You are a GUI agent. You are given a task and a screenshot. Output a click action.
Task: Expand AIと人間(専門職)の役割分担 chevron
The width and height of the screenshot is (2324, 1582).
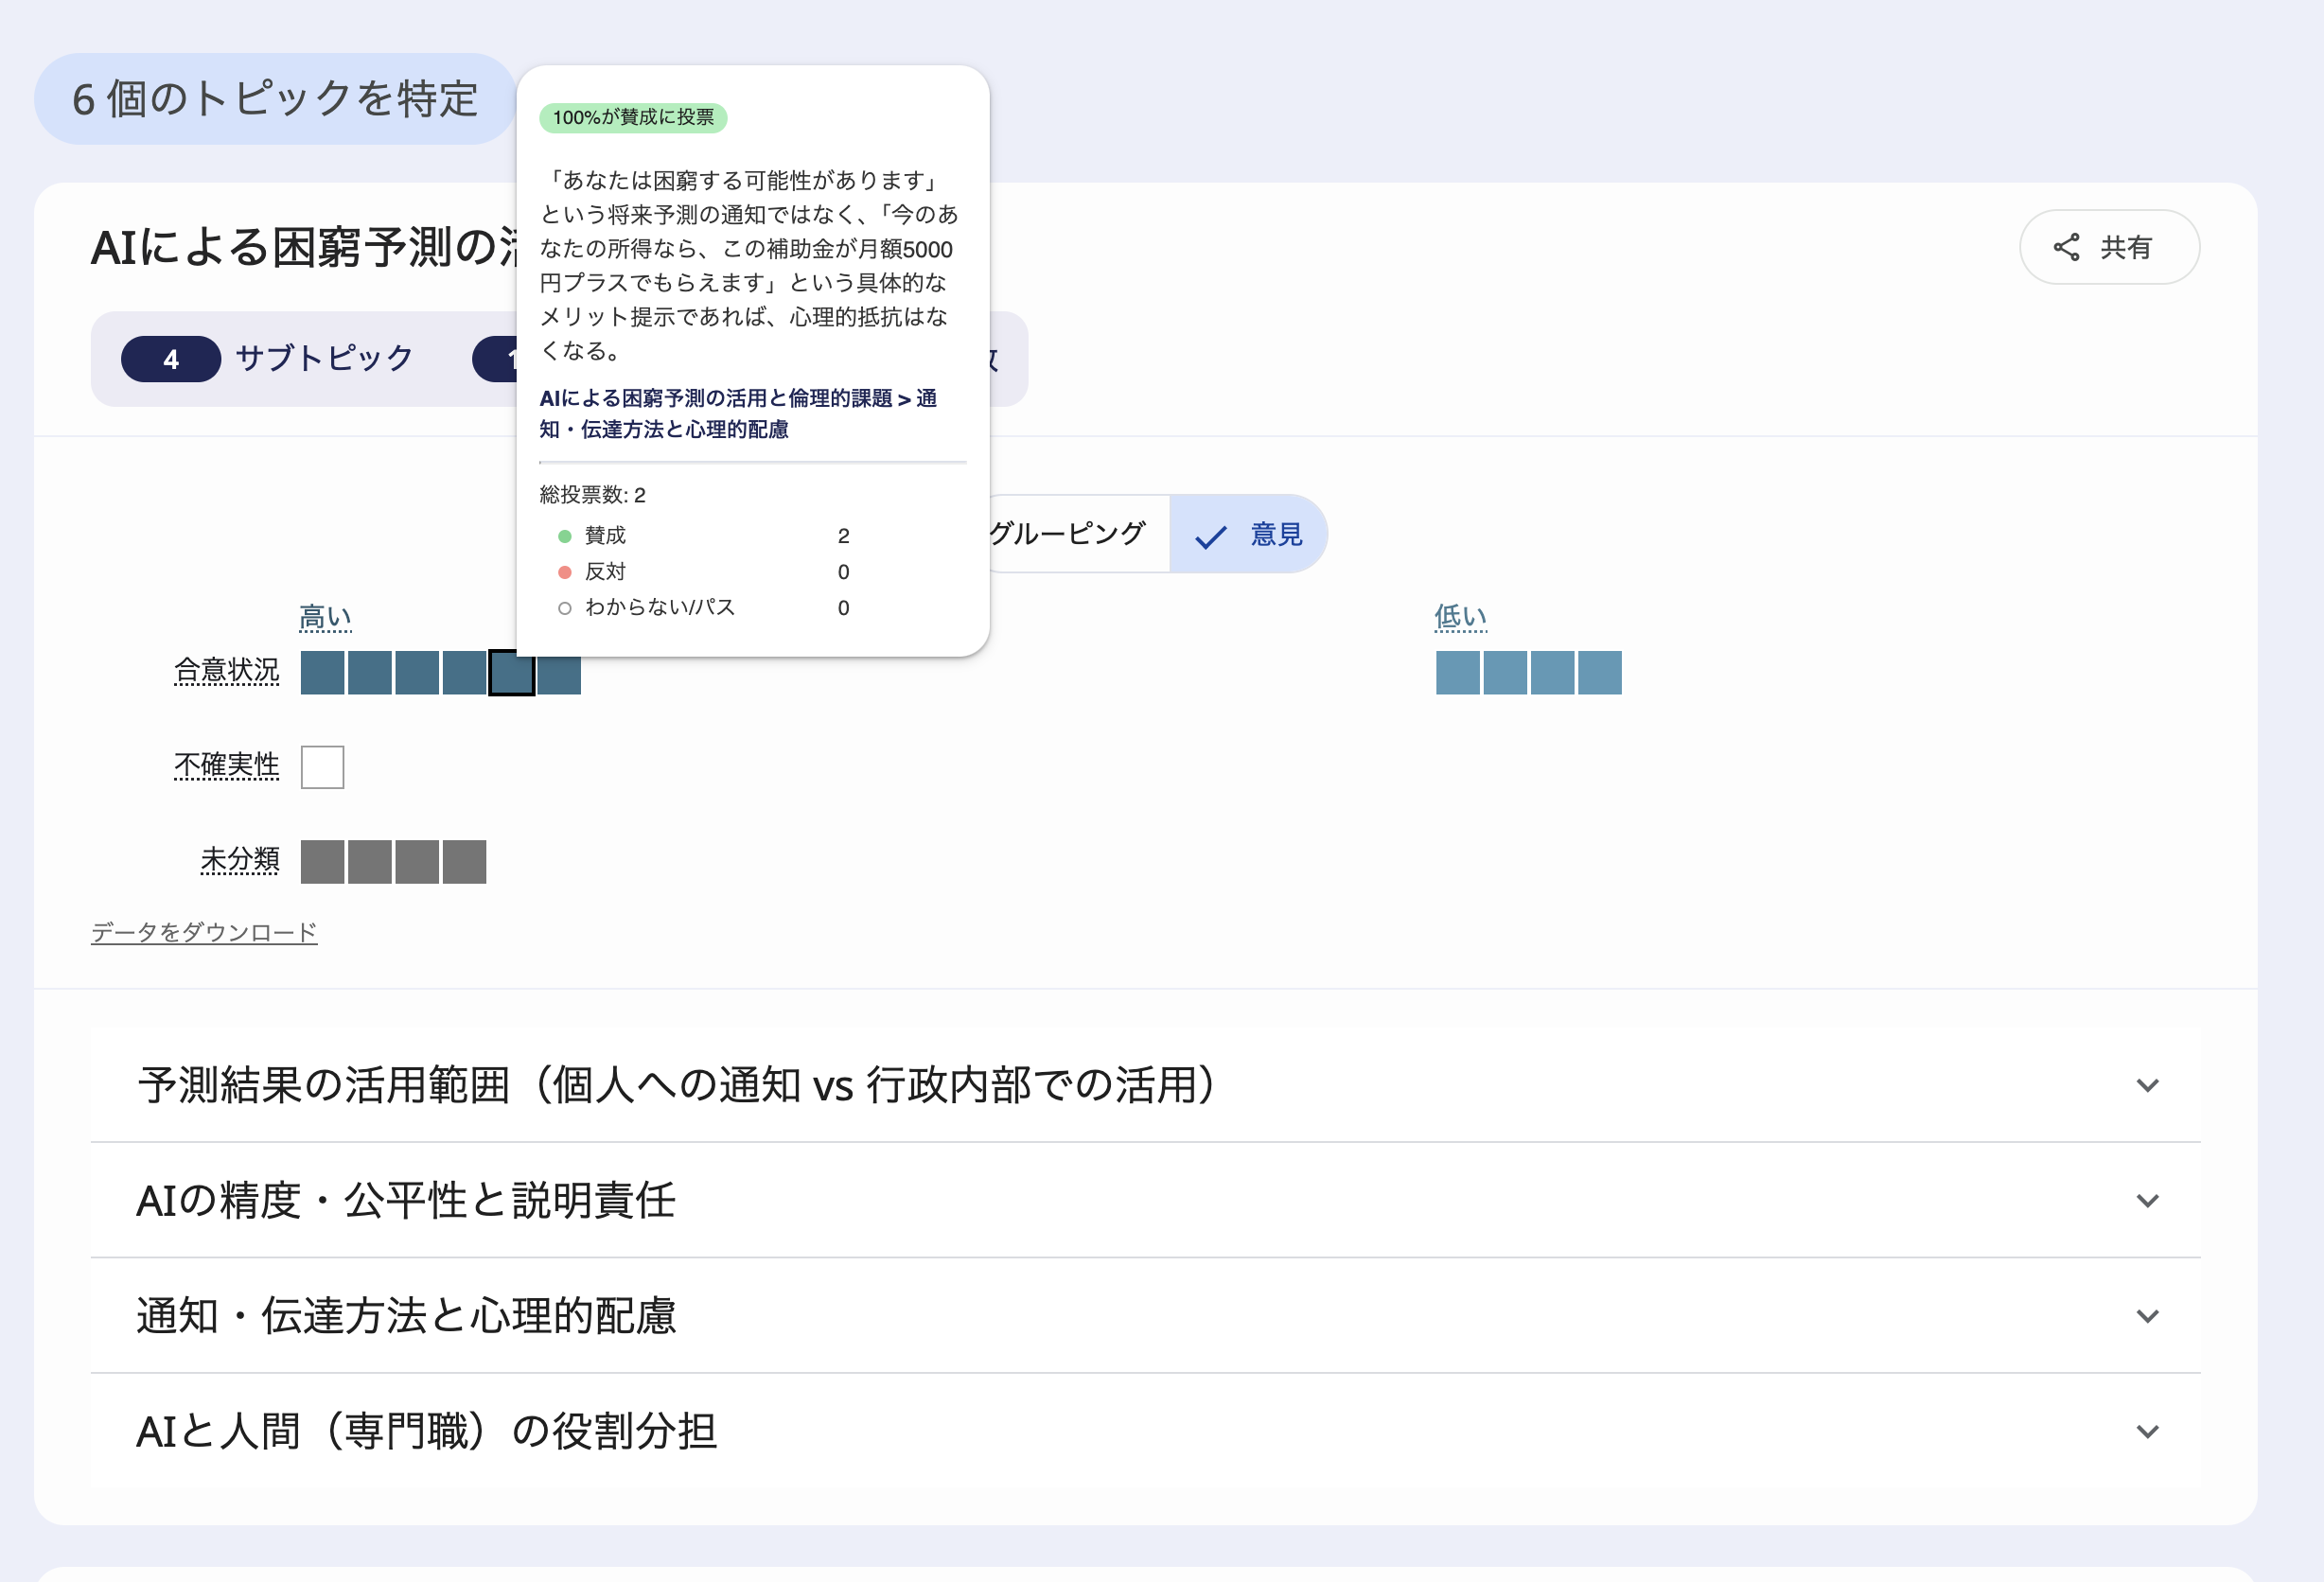tap(2147, 1431)
